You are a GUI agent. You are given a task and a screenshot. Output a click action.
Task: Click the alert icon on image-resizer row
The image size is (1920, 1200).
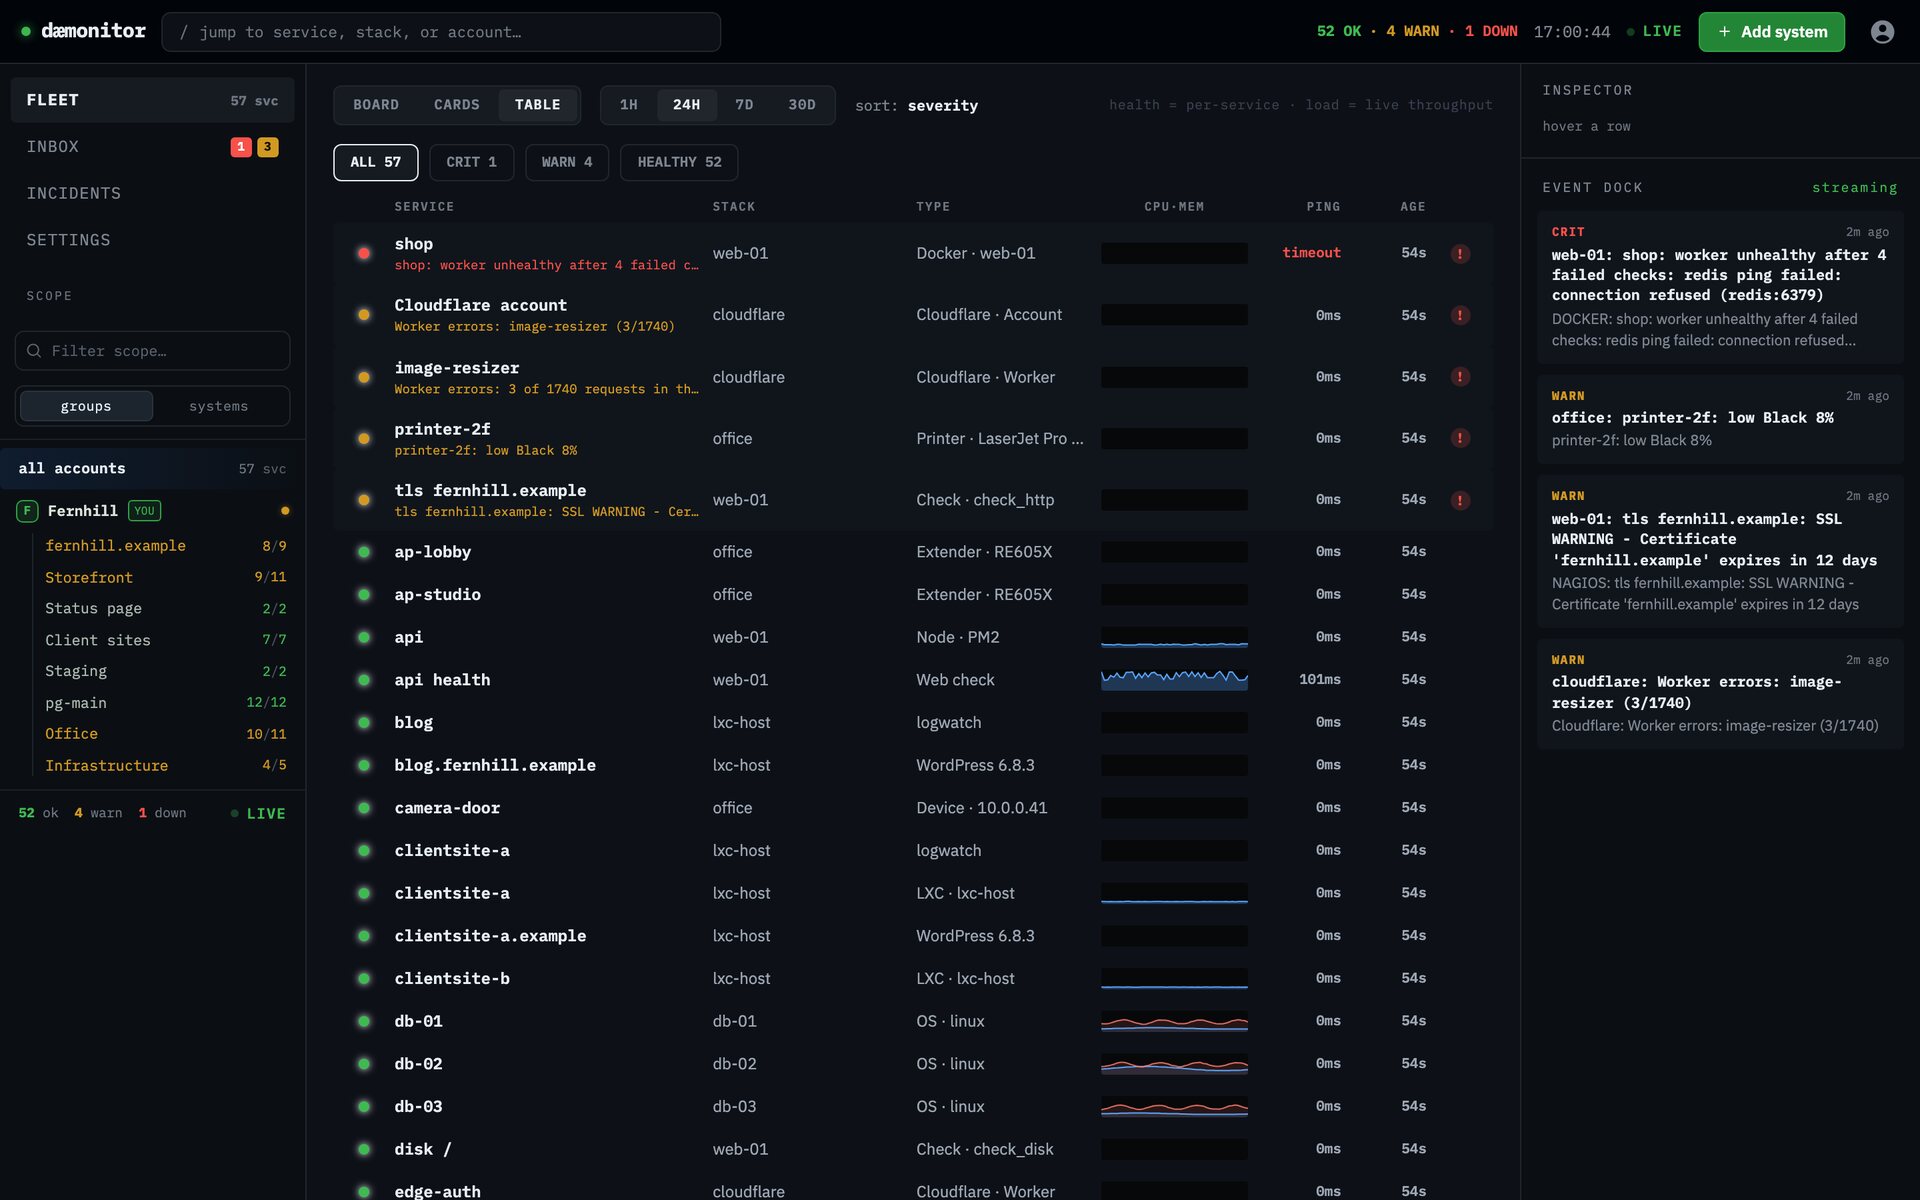pyautogui.click(x=1460, y=377)
